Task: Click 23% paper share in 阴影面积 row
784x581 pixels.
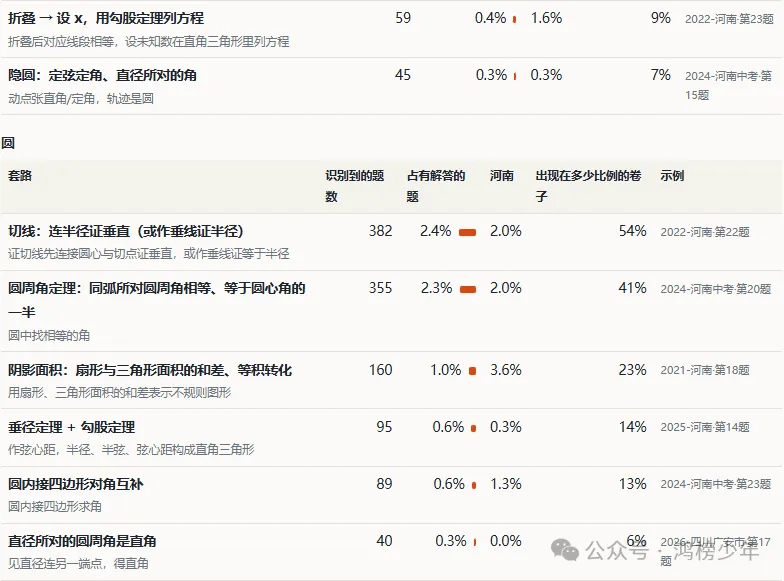Action: 632,370
